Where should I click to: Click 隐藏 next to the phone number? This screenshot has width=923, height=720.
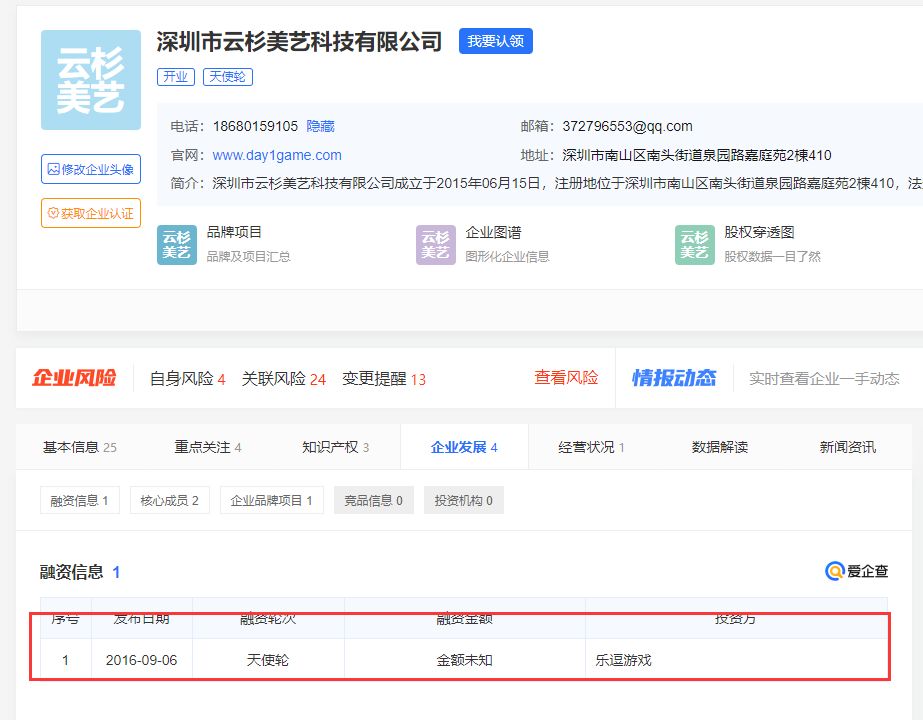pyautogui.click(x=320, y=126)
